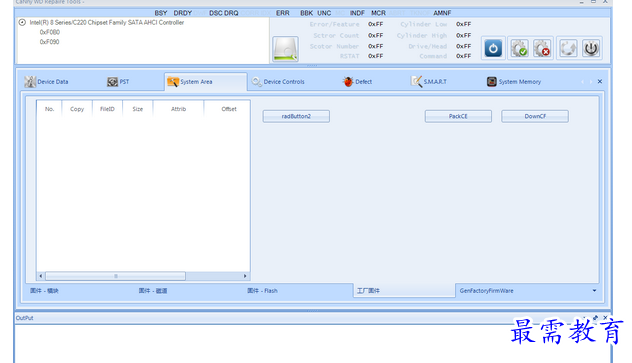Switch to the PST tab
The height and width of the screenshot is (363, 632).
(124, 82)
